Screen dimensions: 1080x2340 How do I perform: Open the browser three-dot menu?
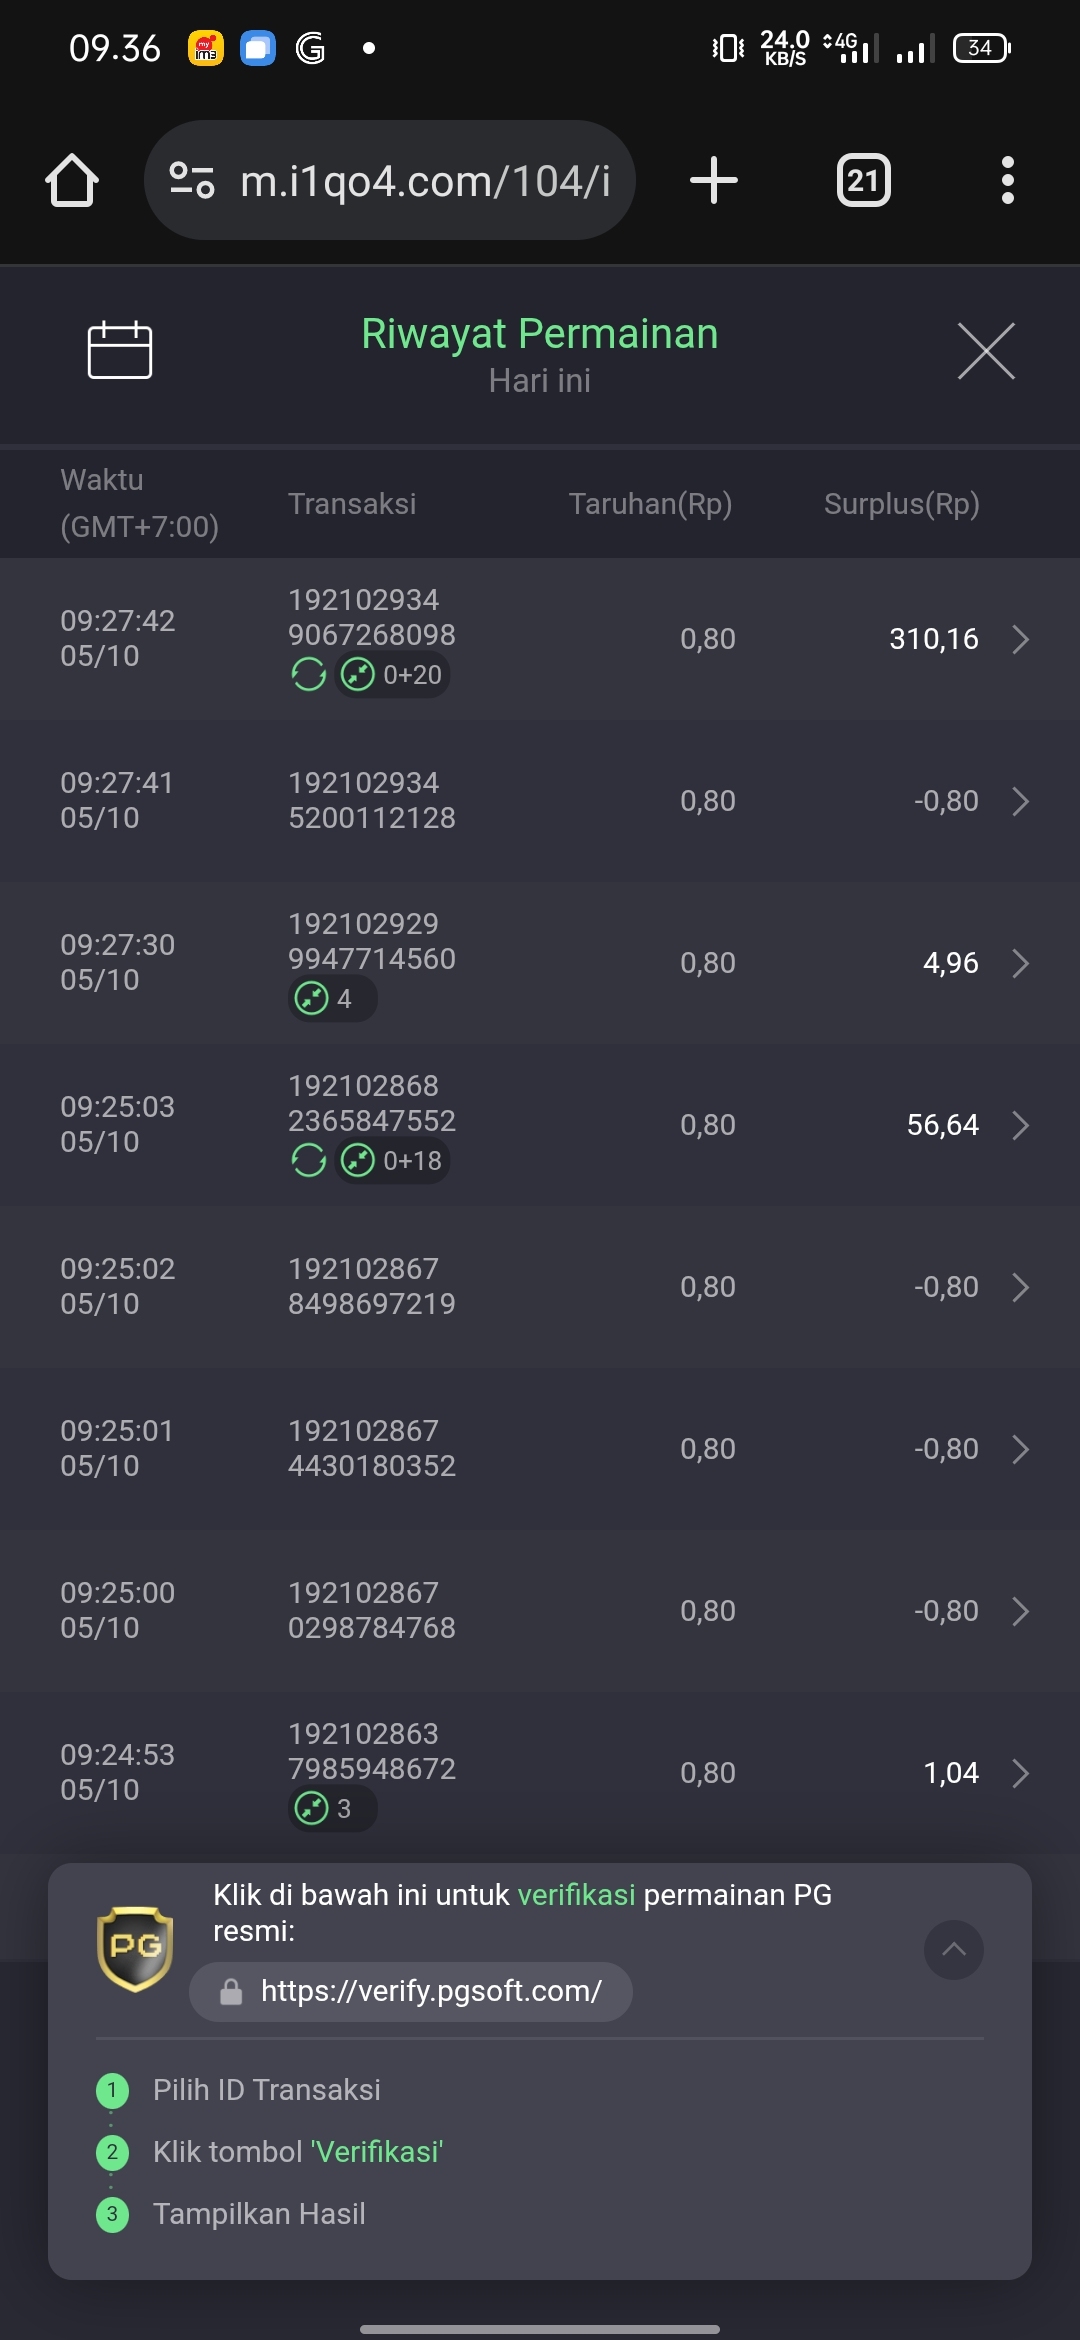[1008, 181]
